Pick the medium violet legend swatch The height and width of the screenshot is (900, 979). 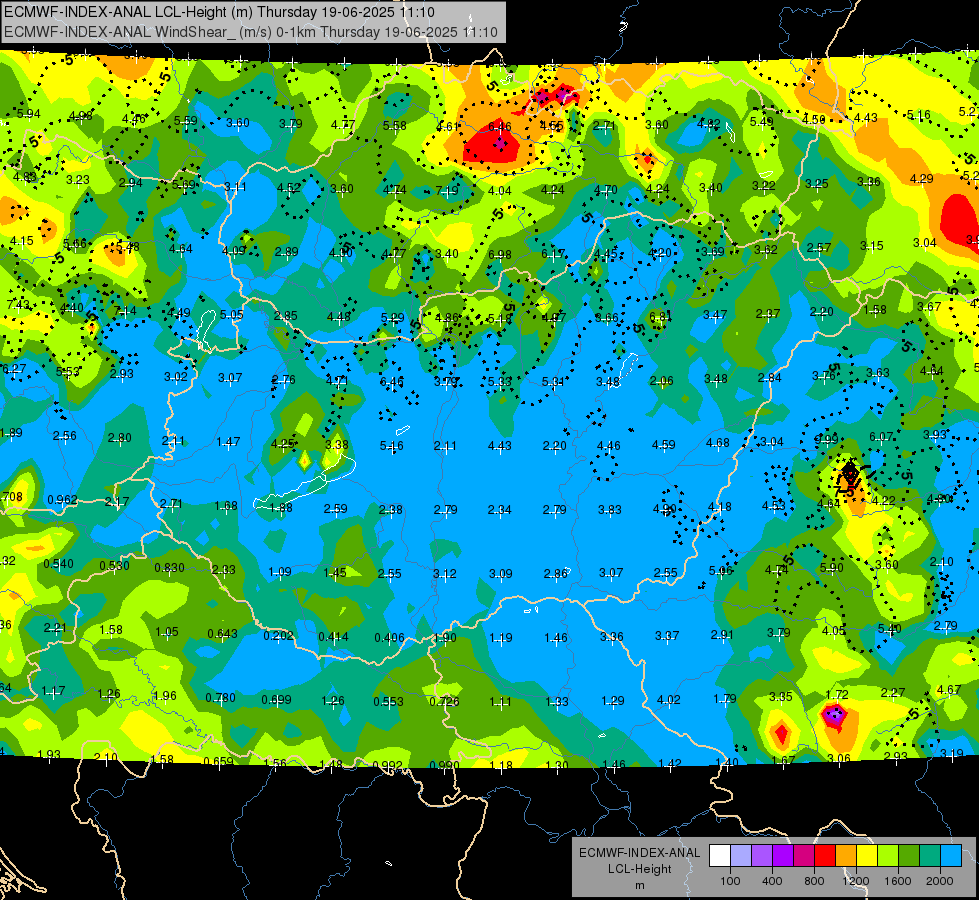[x=762, y=855]
